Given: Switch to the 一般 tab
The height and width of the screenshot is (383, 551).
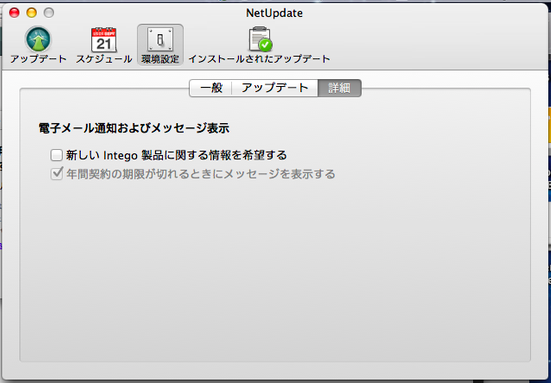Looking at the screenshot, I should pos(211,88).
